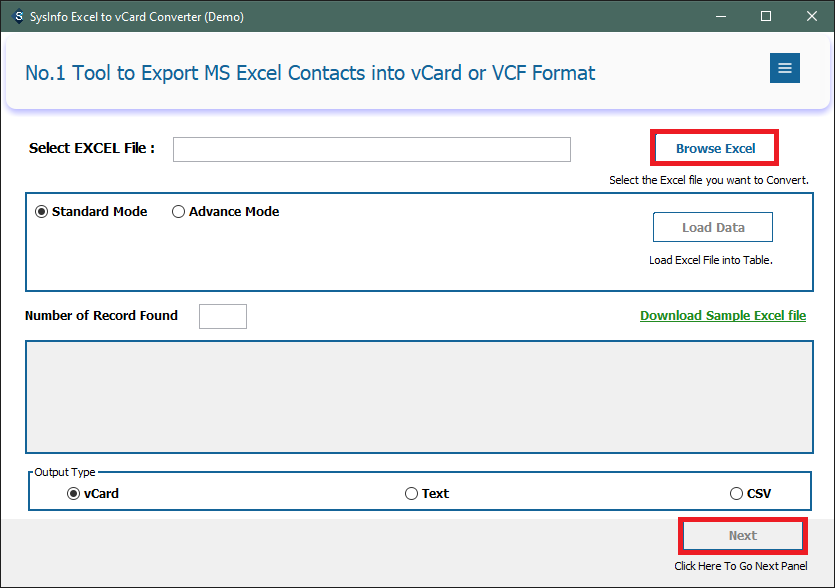Maximize the converter window
This screenshot has width=835, height=588.
766,16
